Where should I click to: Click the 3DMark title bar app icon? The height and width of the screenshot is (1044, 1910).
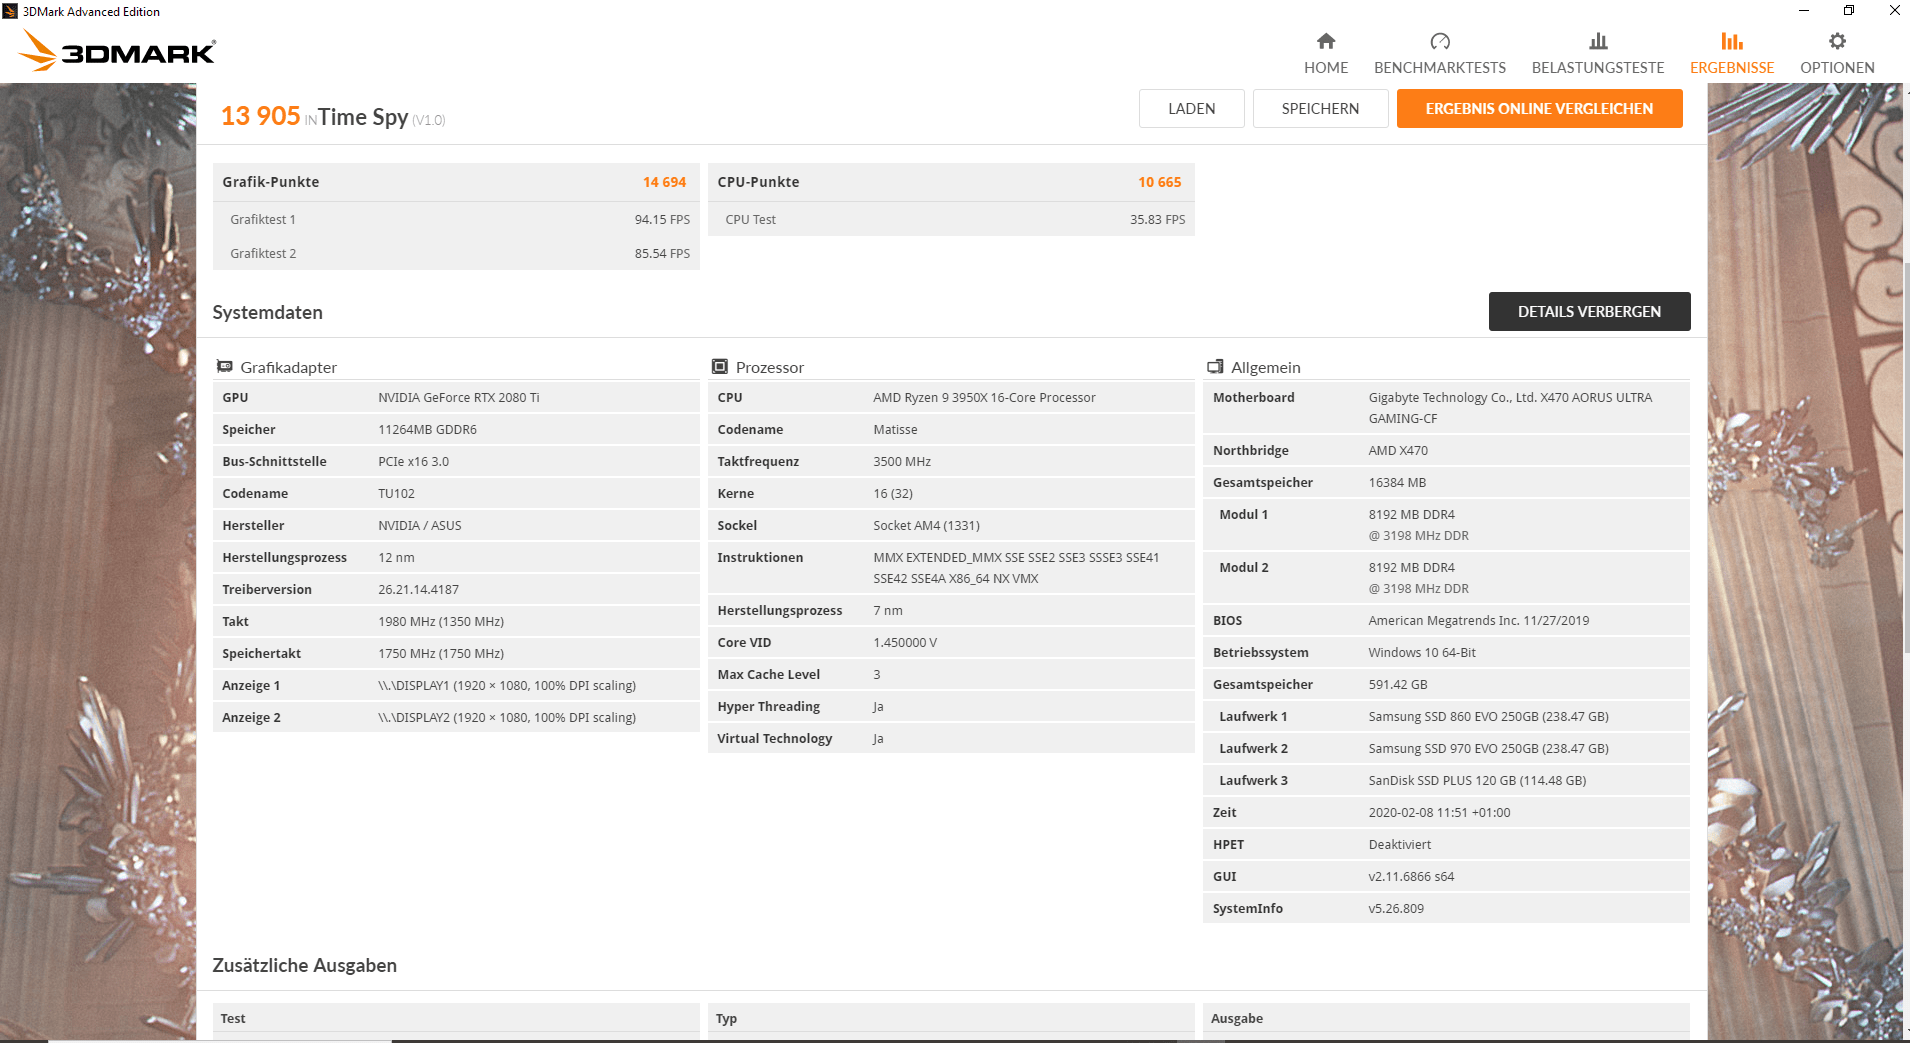pyautogui.click(x=10, y=11)
